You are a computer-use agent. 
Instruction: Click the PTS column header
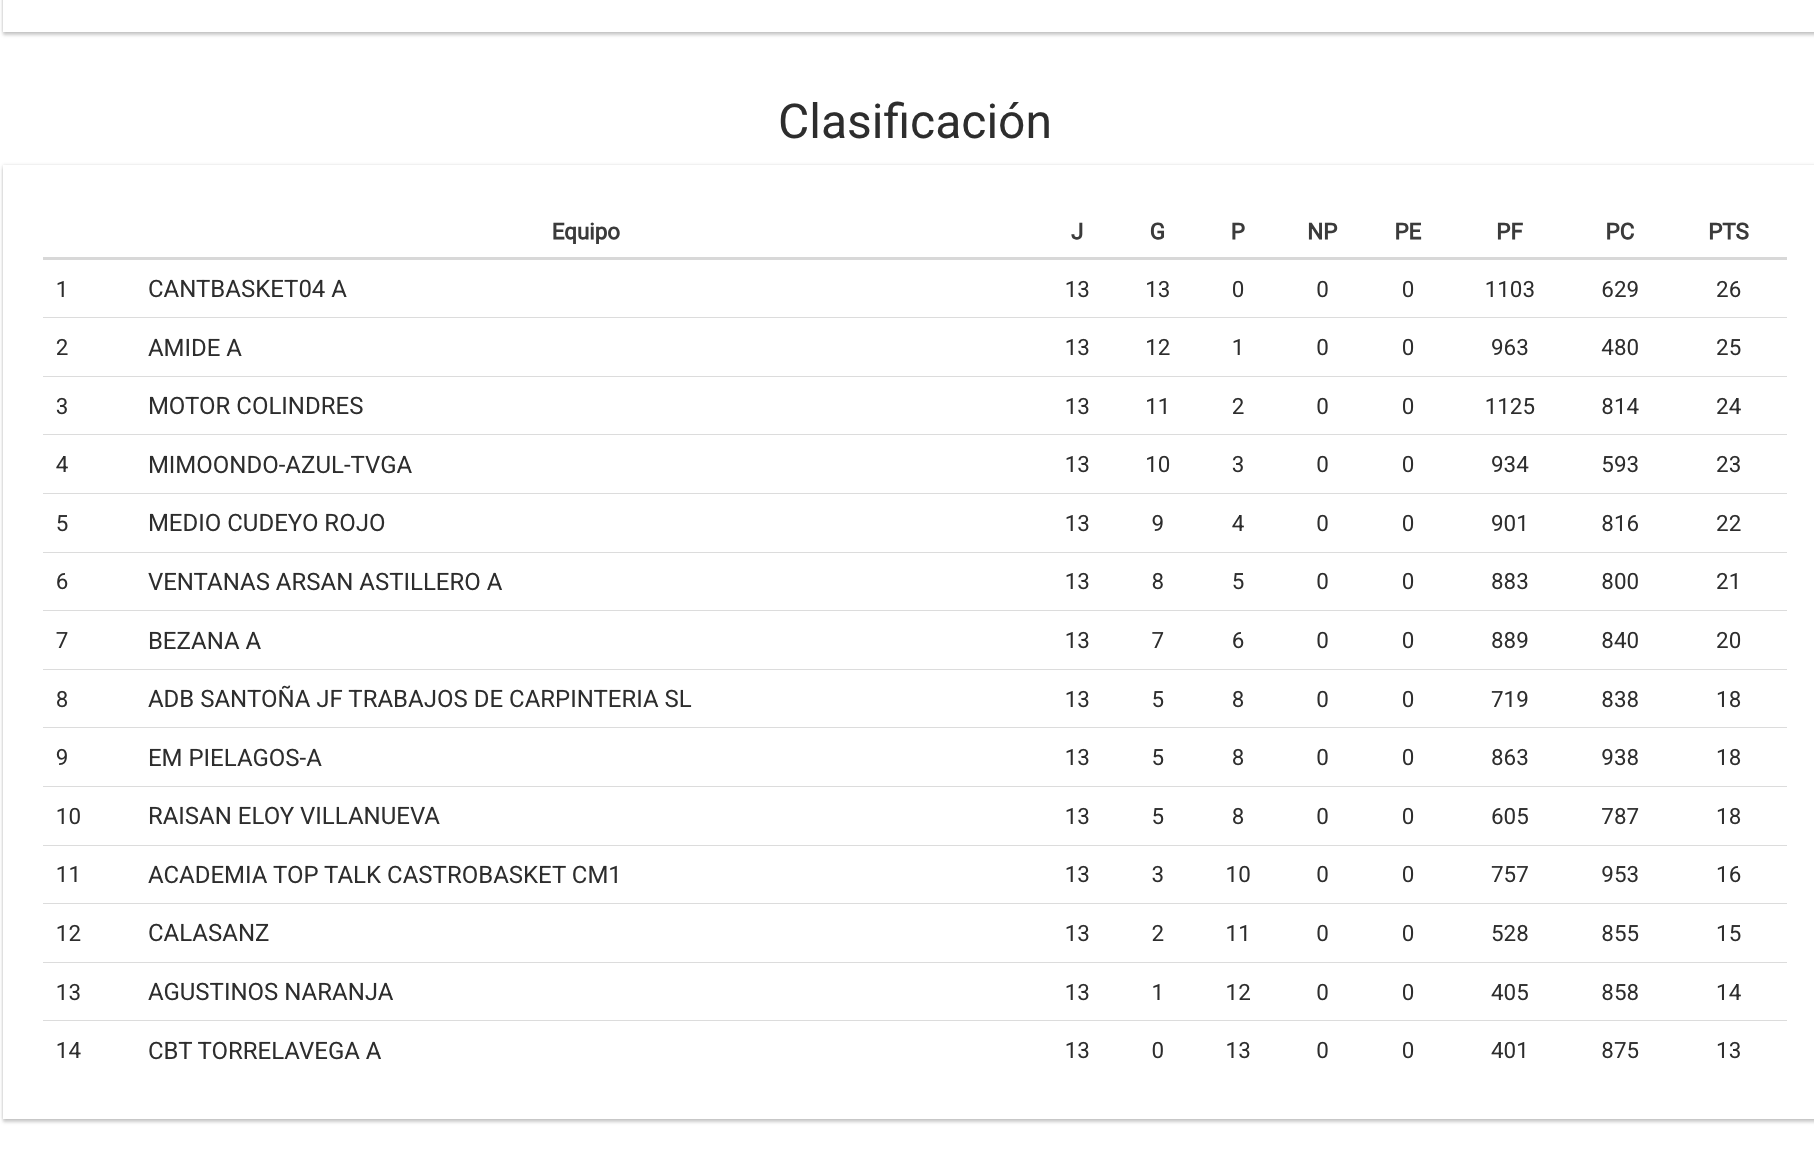(1728, 232)
